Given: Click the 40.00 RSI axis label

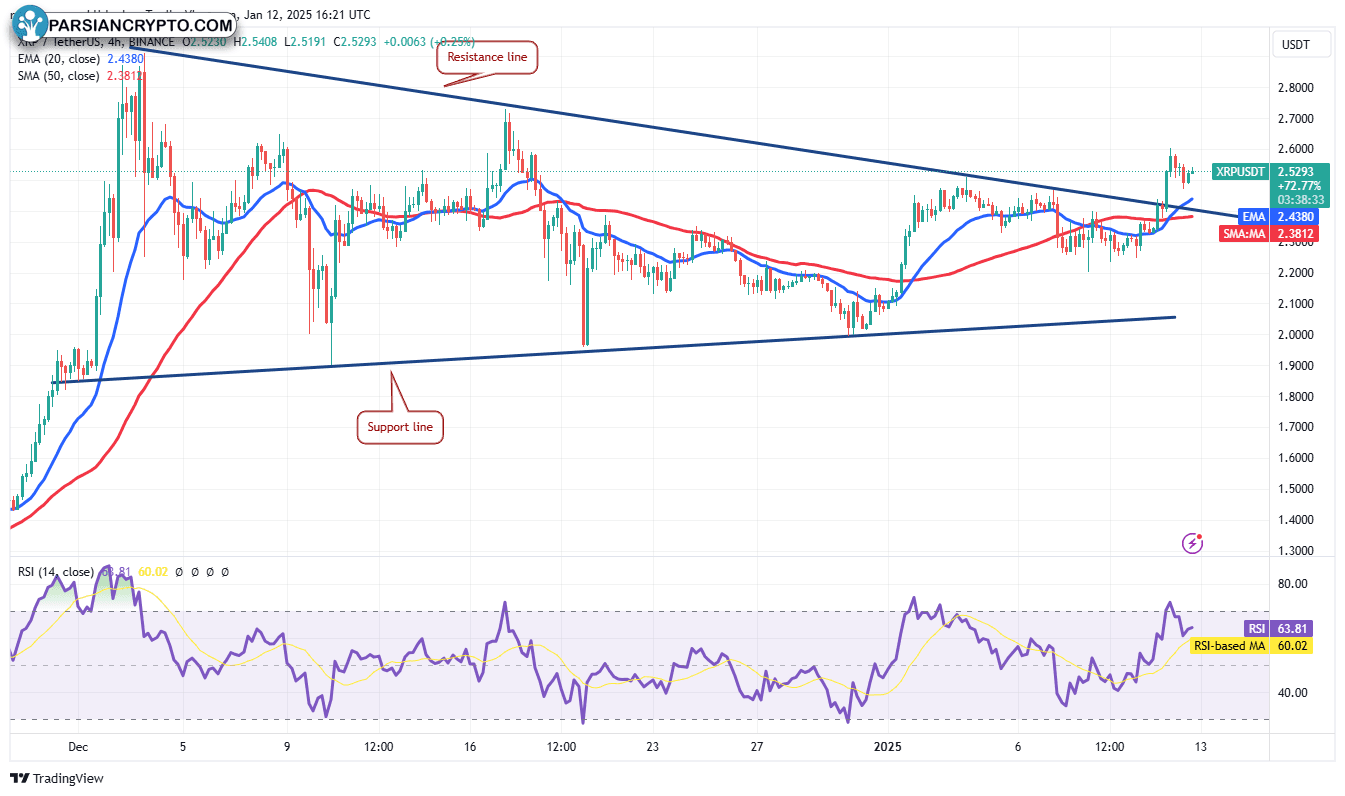Looking at the screenshot, I should coord(1294,692).
